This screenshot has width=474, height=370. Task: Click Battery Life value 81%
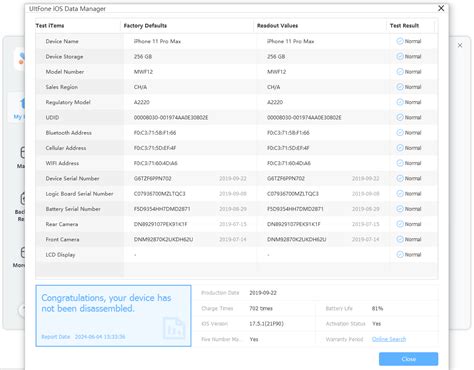click(x=377, y=308)
